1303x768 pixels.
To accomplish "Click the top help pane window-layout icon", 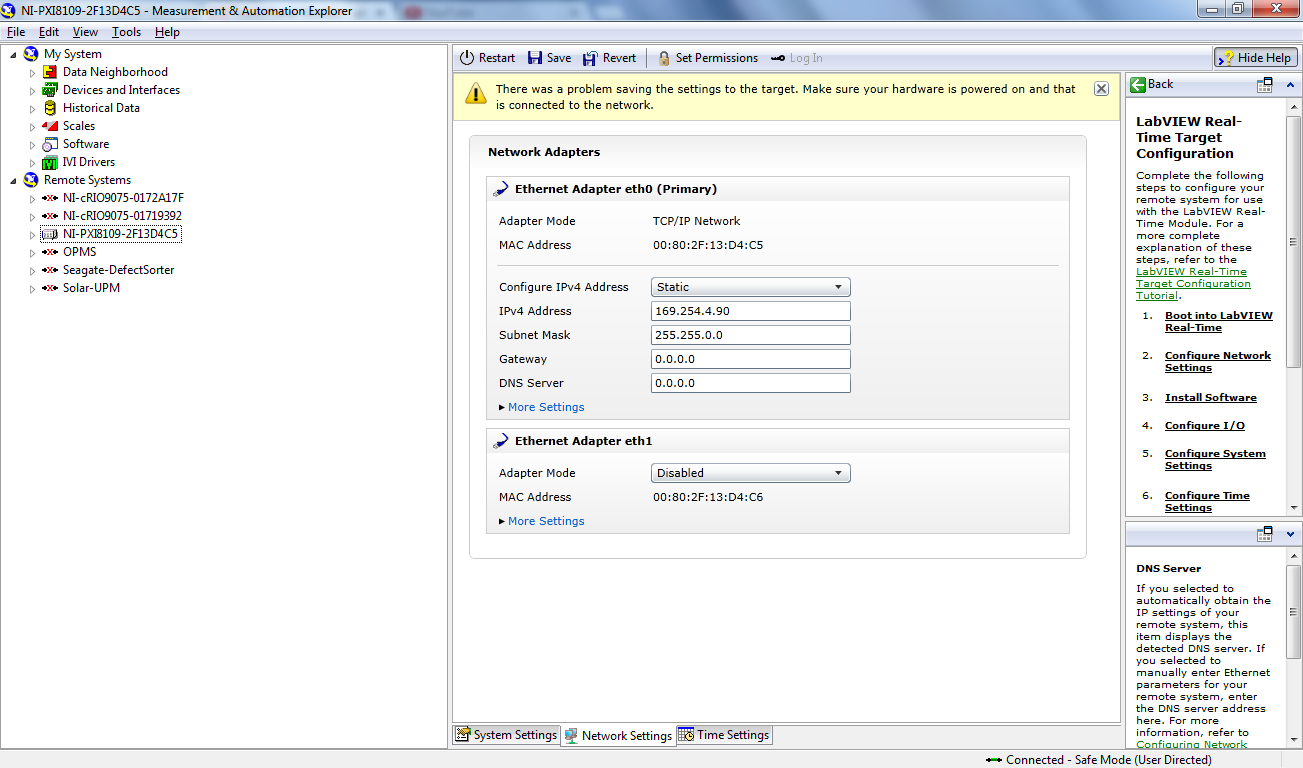I will 1265,85.
